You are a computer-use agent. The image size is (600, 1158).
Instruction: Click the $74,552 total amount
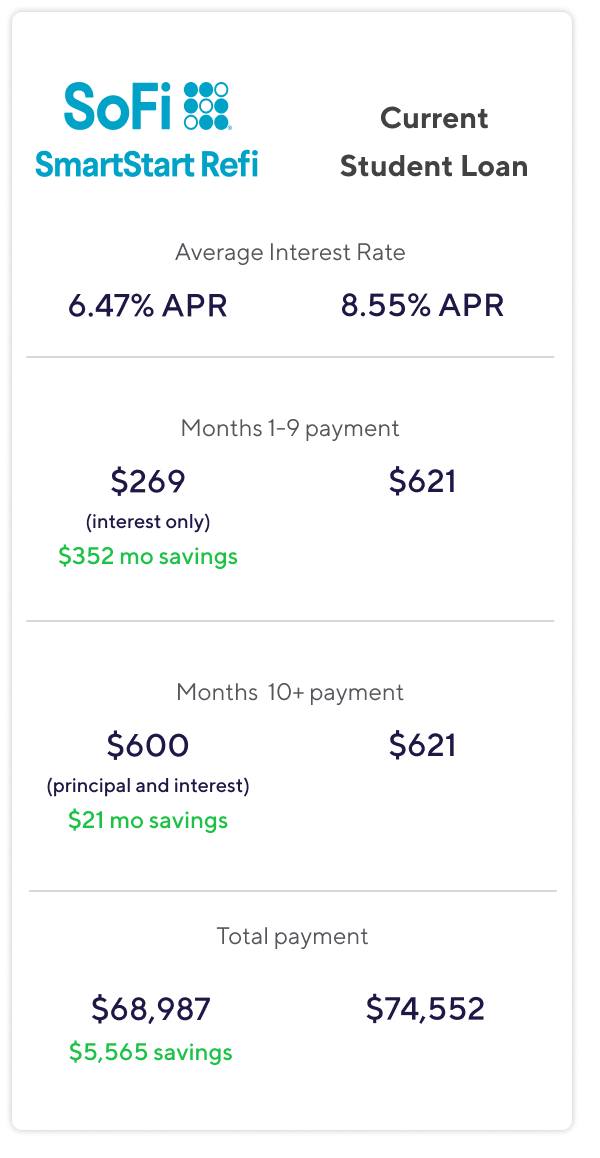click(425, 1009)
